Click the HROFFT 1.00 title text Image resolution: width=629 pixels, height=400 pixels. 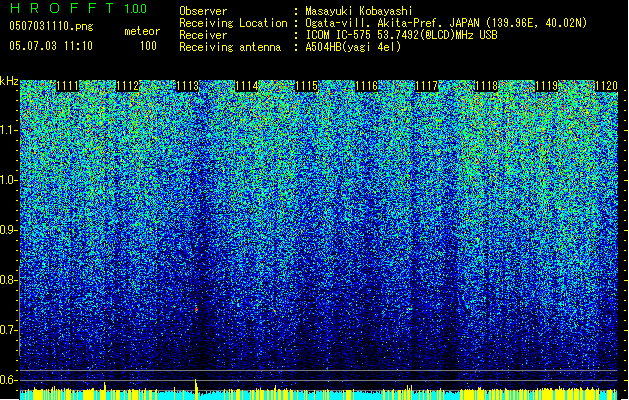pos(79,8)
